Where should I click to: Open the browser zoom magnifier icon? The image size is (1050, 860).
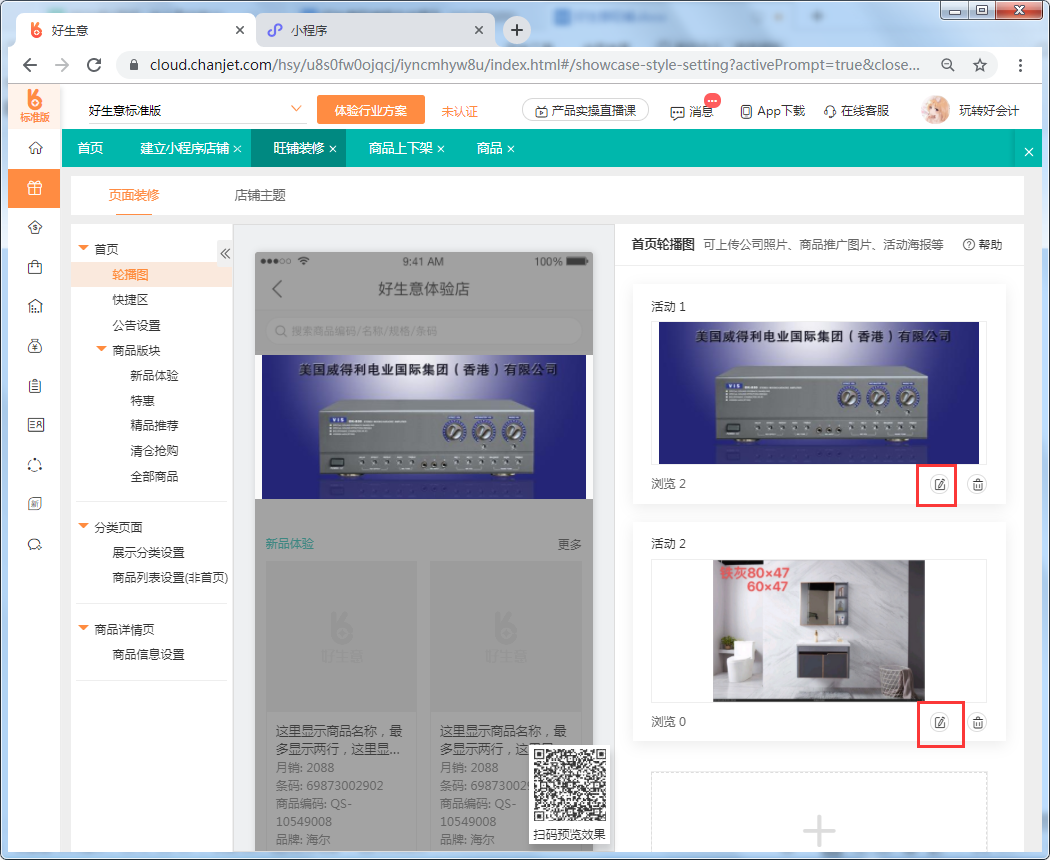click(948, 65)
